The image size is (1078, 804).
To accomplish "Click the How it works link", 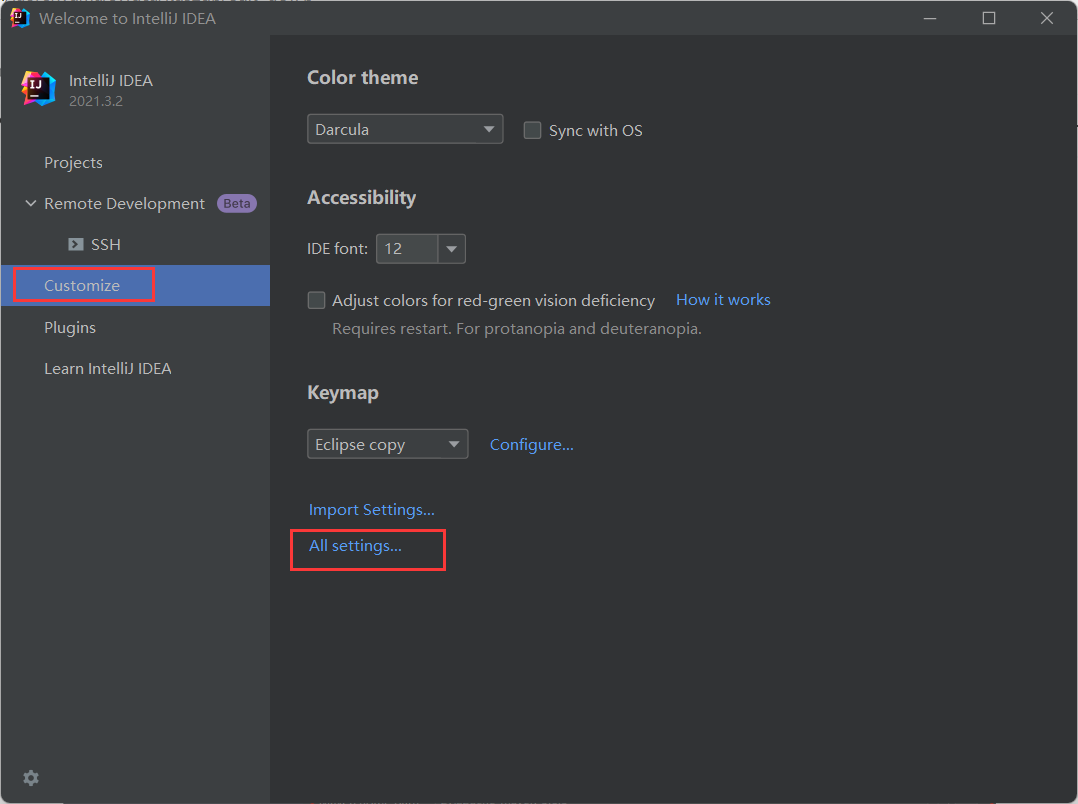I will [723, 300].
